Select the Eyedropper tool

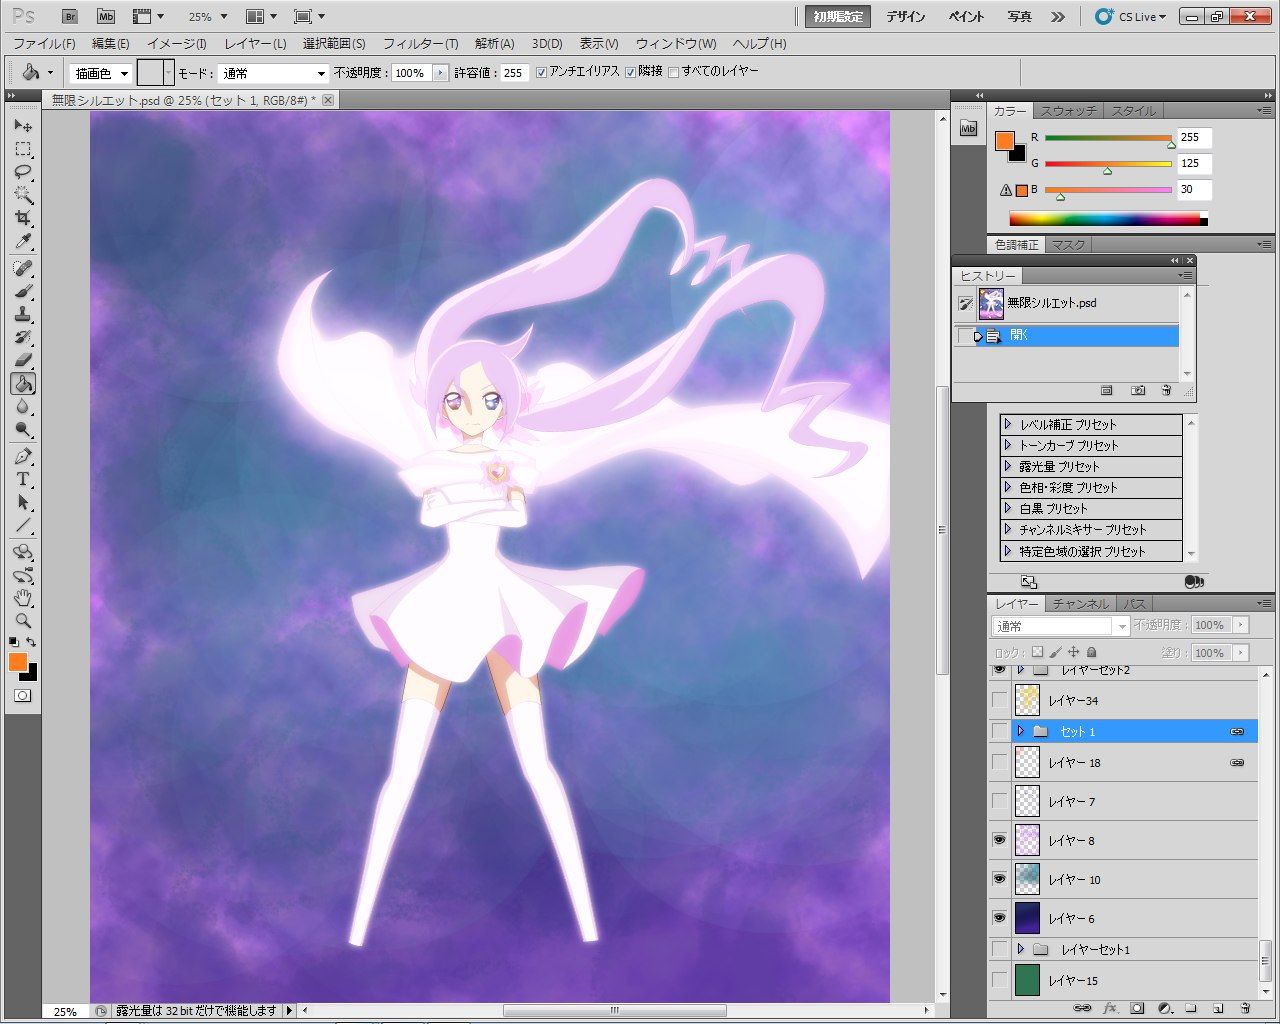tap(23, 242)
